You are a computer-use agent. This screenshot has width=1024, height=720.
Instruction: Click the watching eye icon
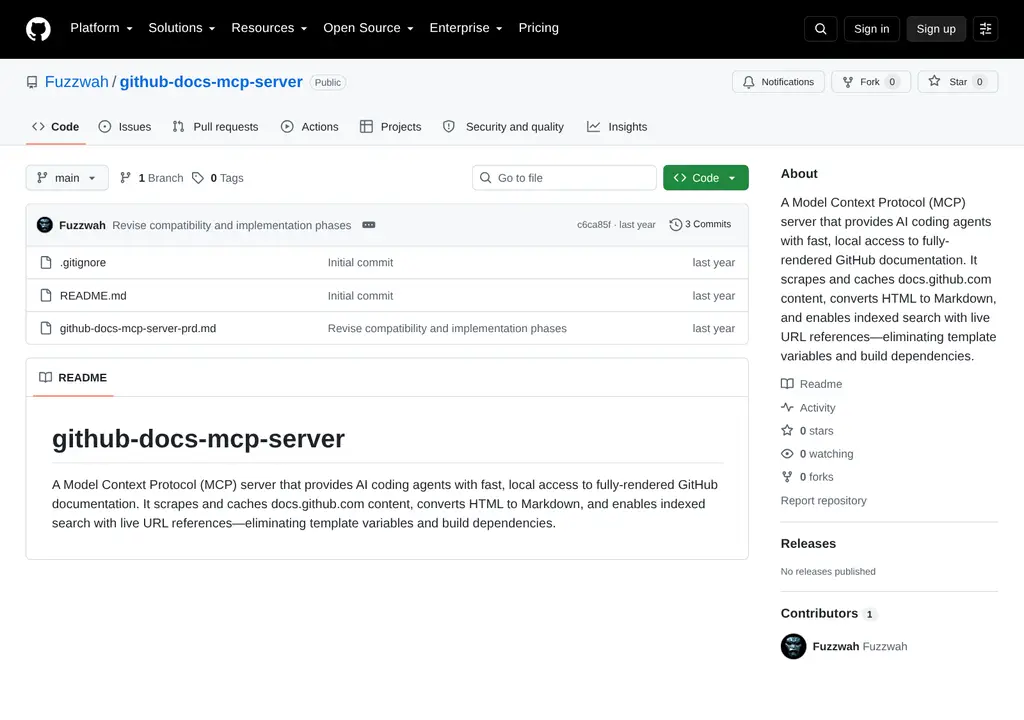(x=787, y=453)
